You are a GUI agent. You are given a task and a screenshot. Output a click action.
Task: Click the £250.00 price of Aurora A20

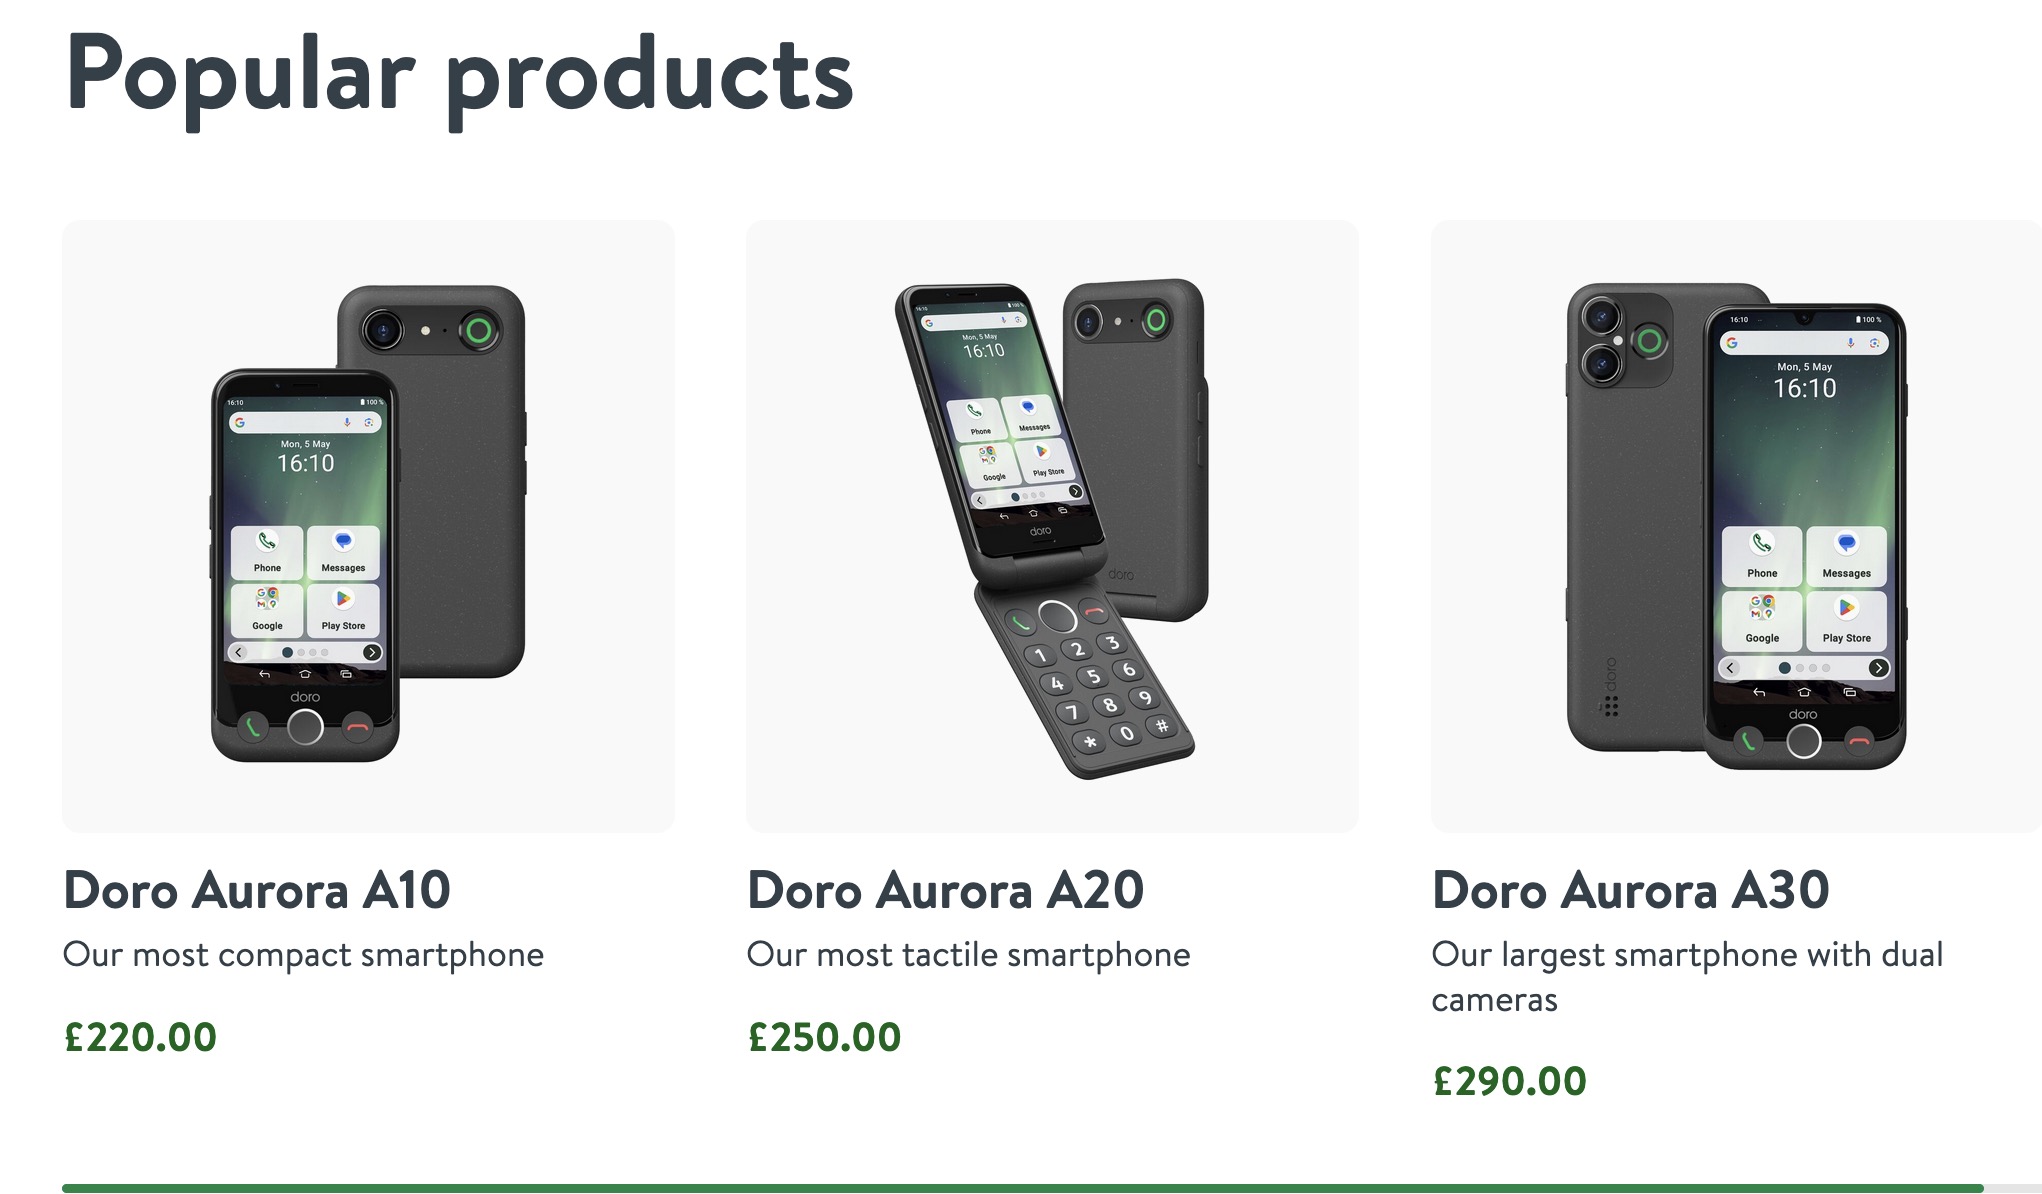[x=824, y=1037]
